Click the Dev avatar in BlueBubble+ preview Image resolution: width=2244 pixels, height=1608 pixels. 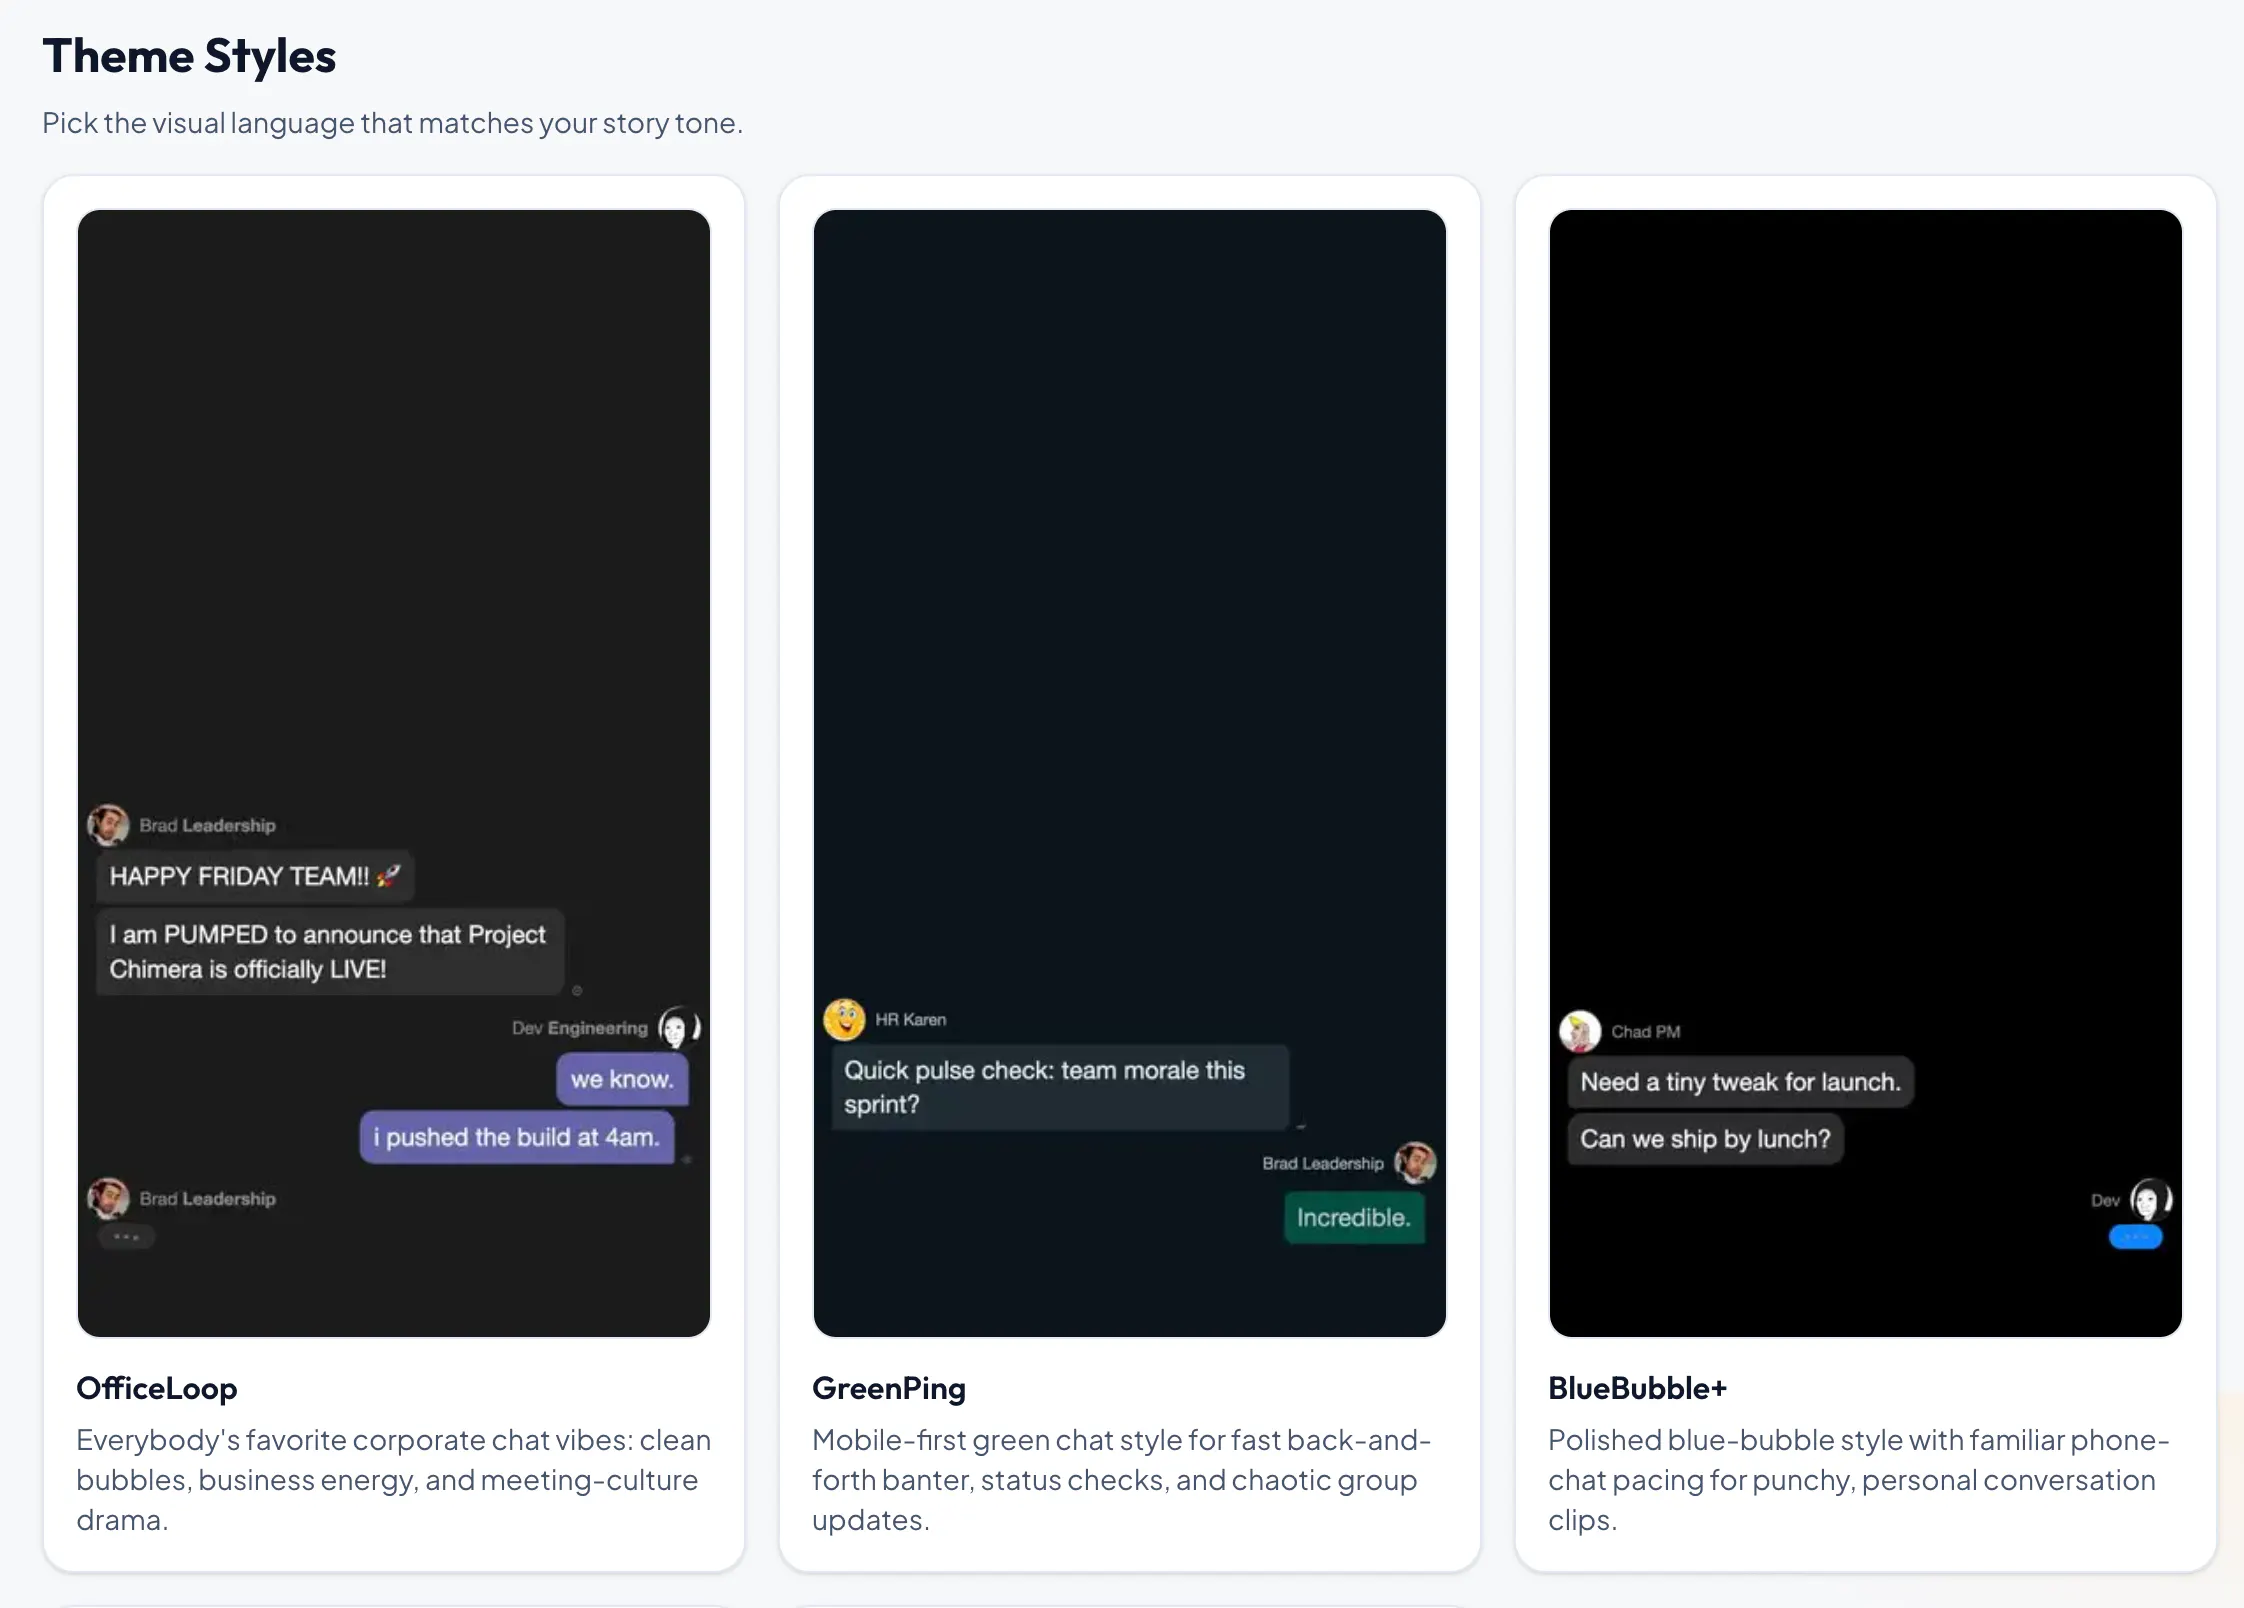tap(2151, 1199)
